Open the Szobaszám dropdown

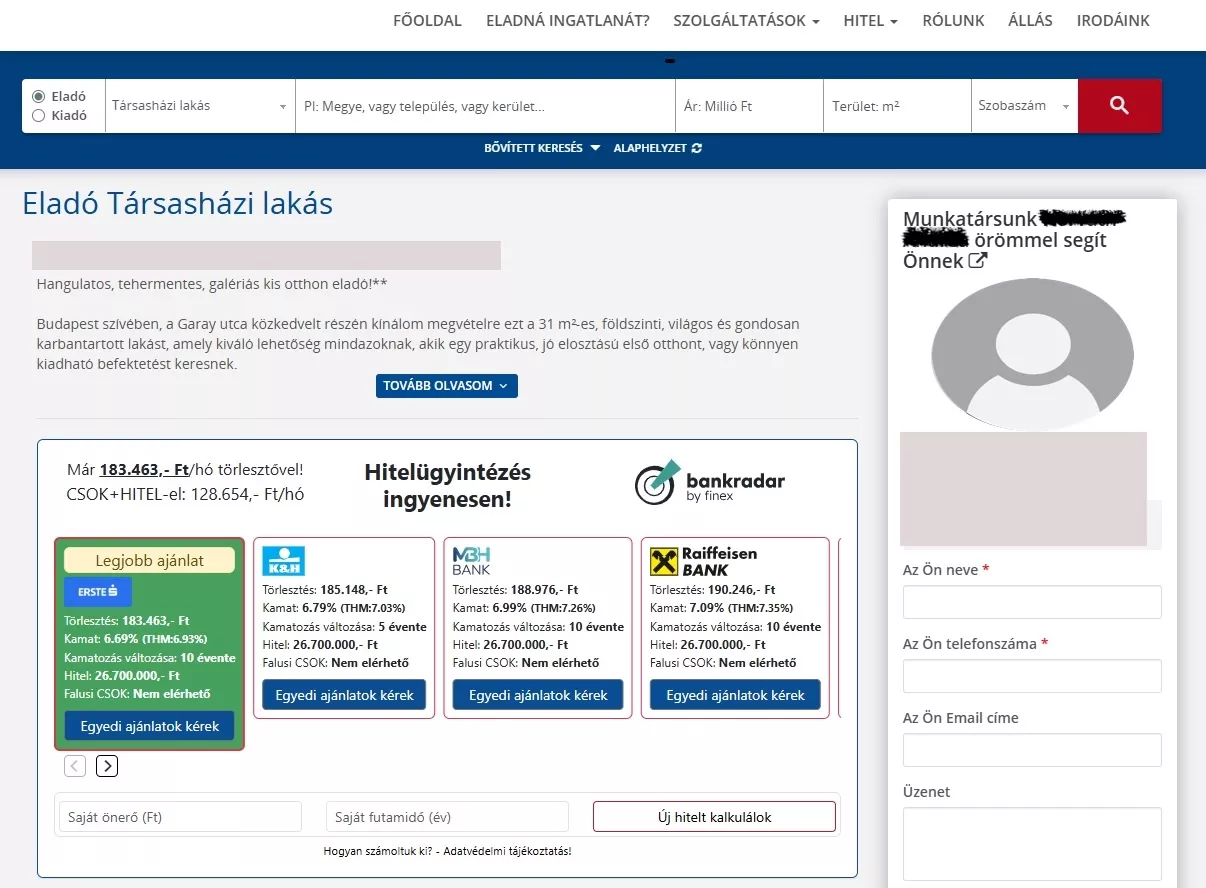coord(1023,106)
